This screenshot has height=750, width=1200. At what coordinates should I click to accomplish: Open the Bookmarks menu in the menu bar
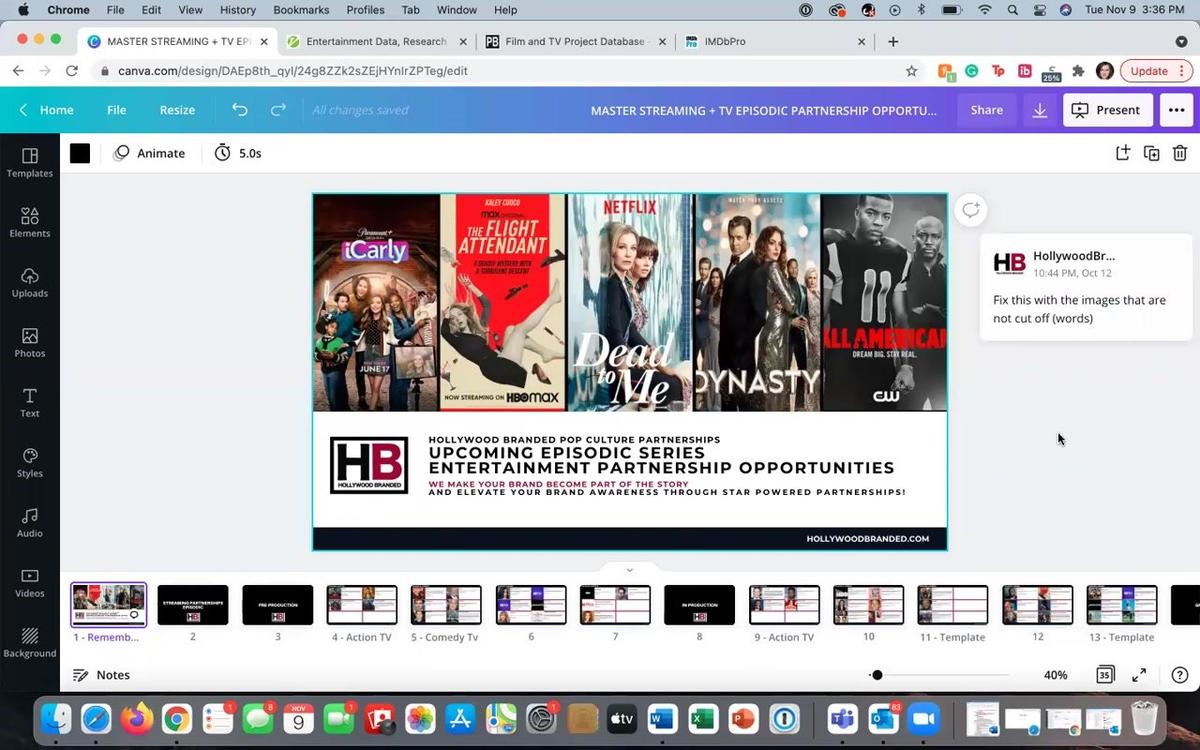click(x=301, y=10)
